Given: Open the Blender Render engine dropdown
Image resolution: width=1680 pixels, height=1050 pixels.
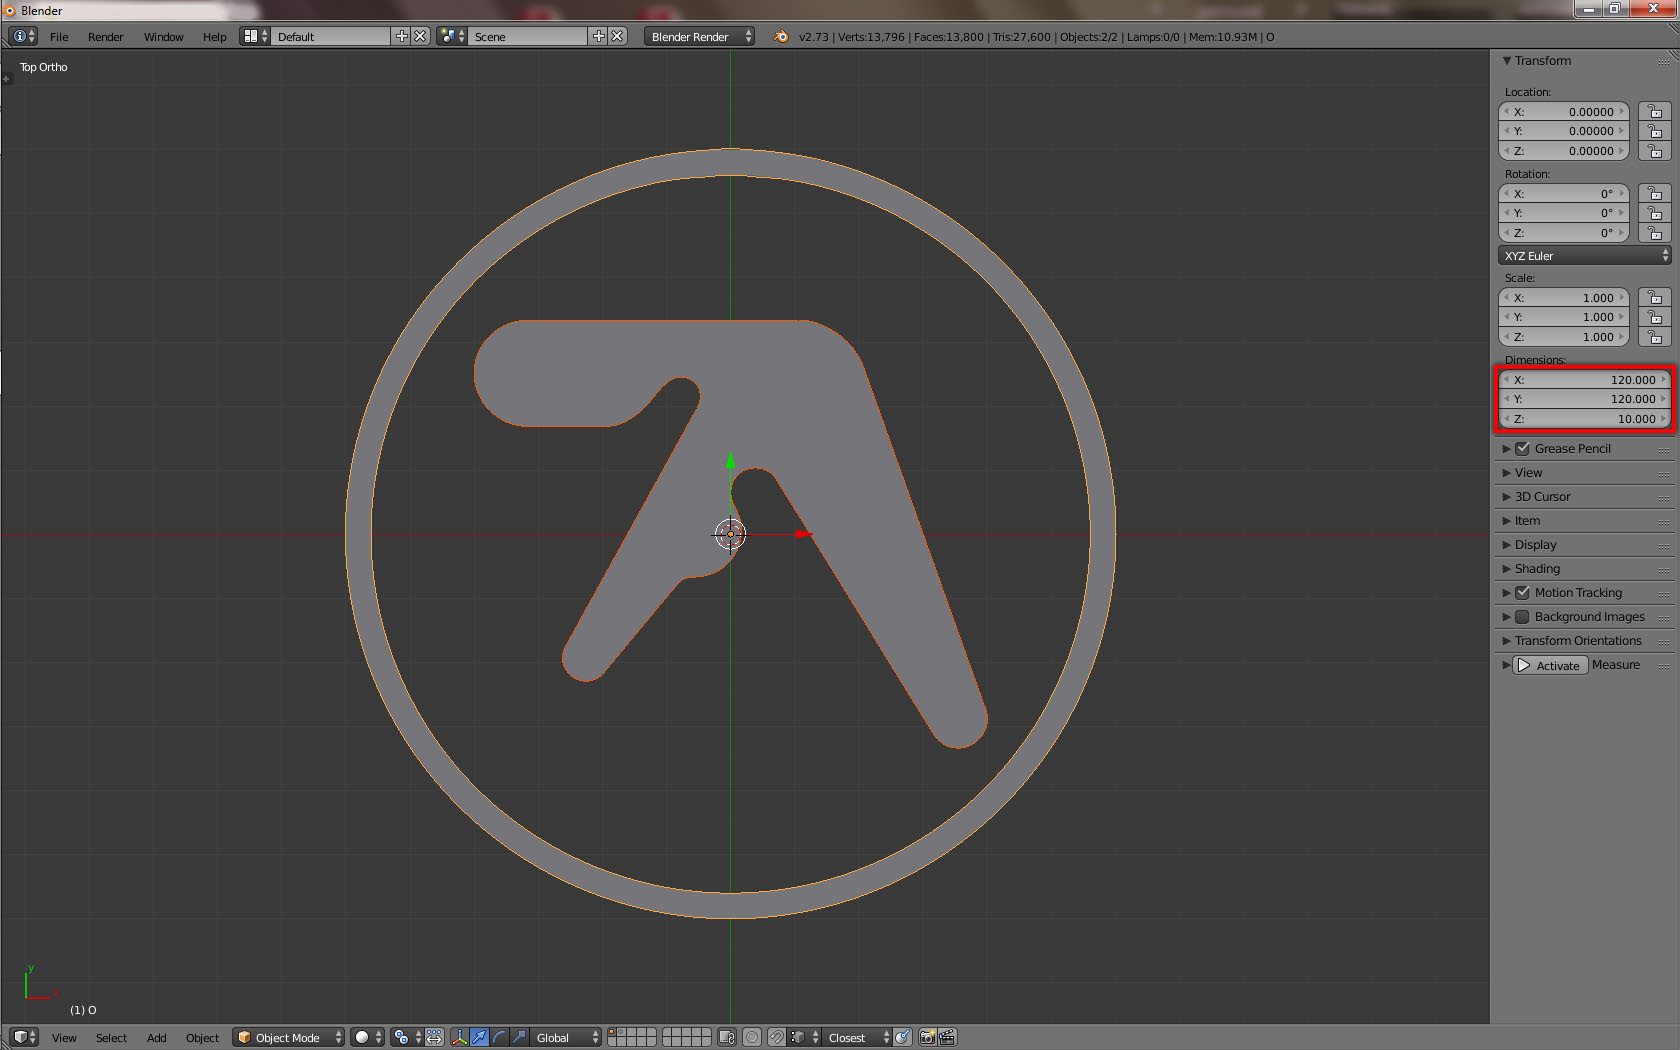Looking at the screenshot, I should [x=699, y=36].
